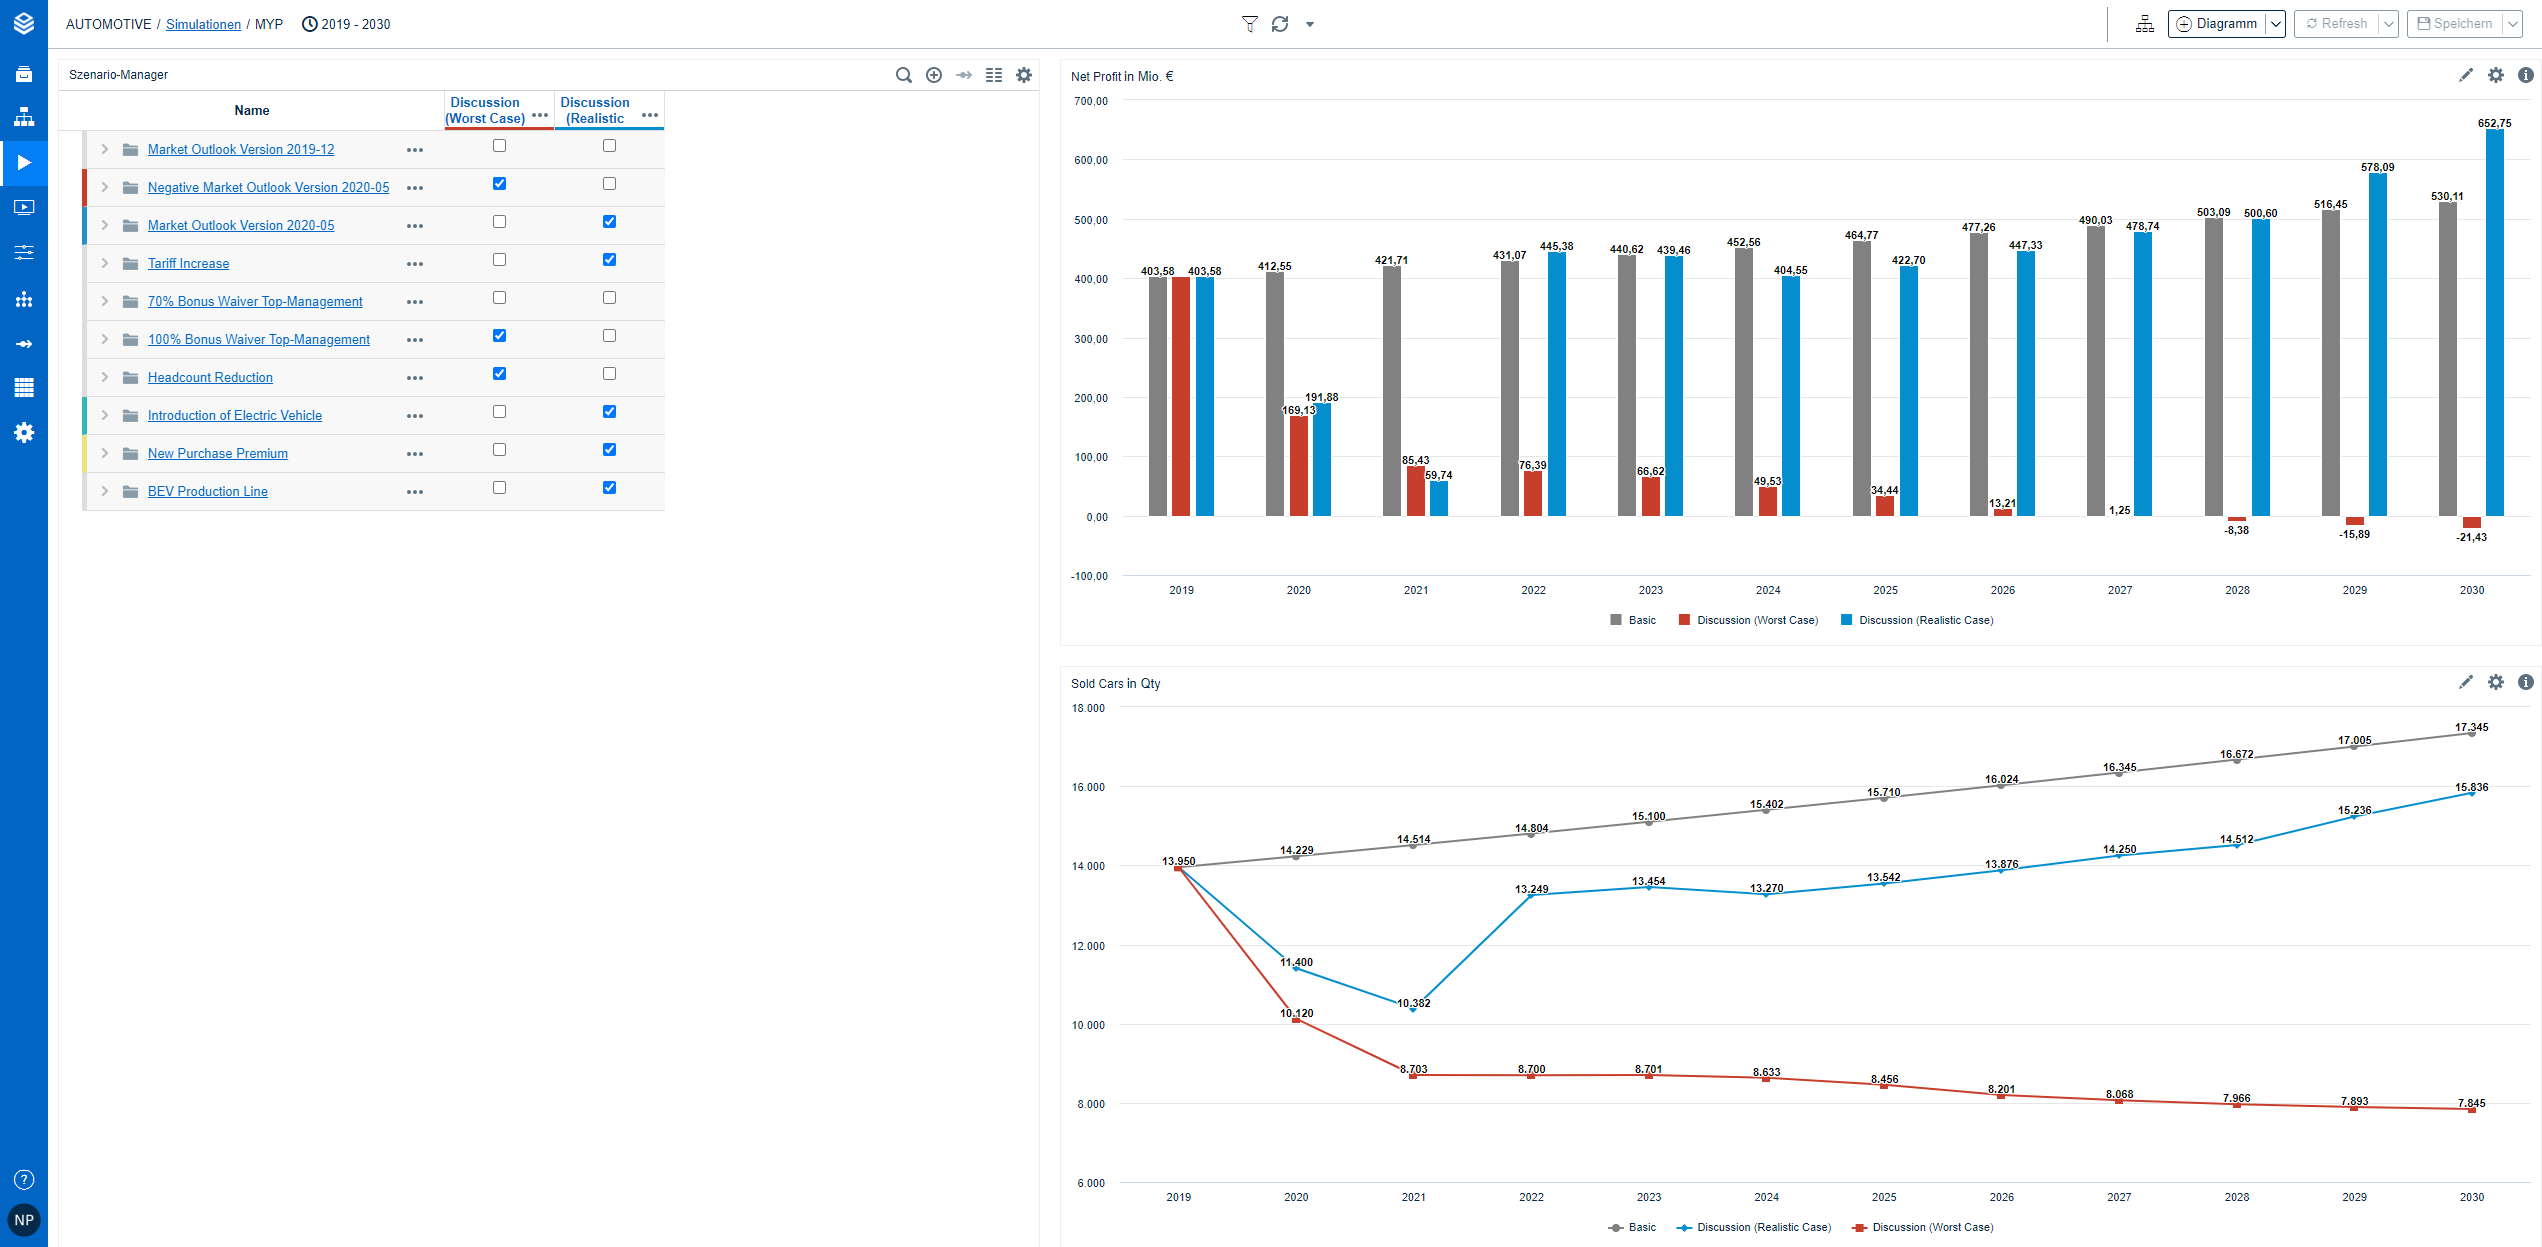Open the Diagramm dropdown arrow
This screenshot has height=1247, width=2542.
point(2275,24)
